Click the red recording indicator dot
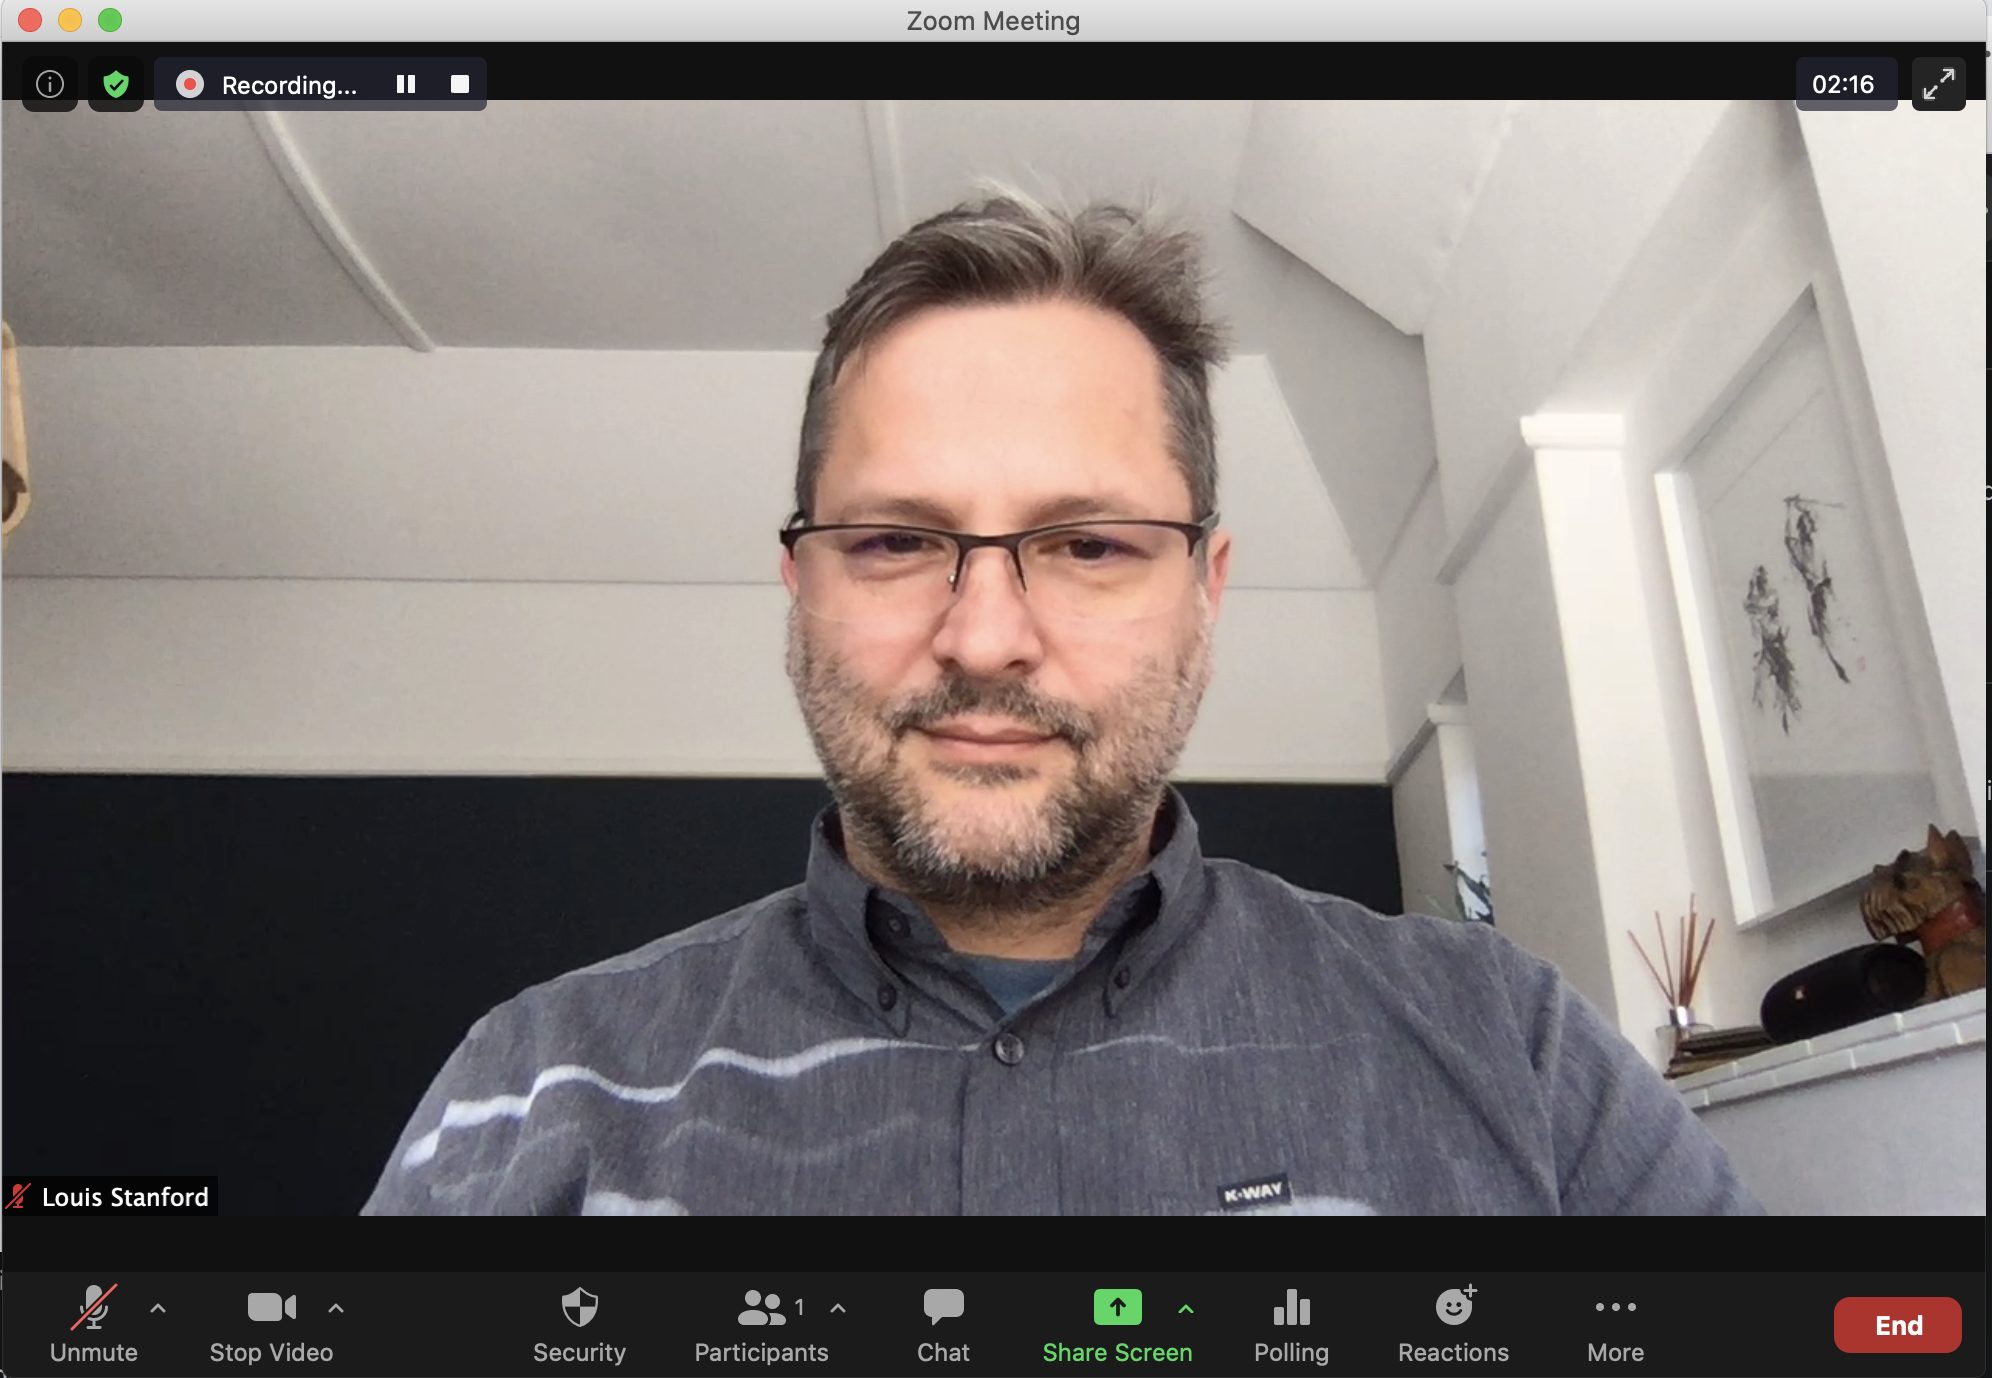The image size is (1992, 1378). click(x=189, y=84)
